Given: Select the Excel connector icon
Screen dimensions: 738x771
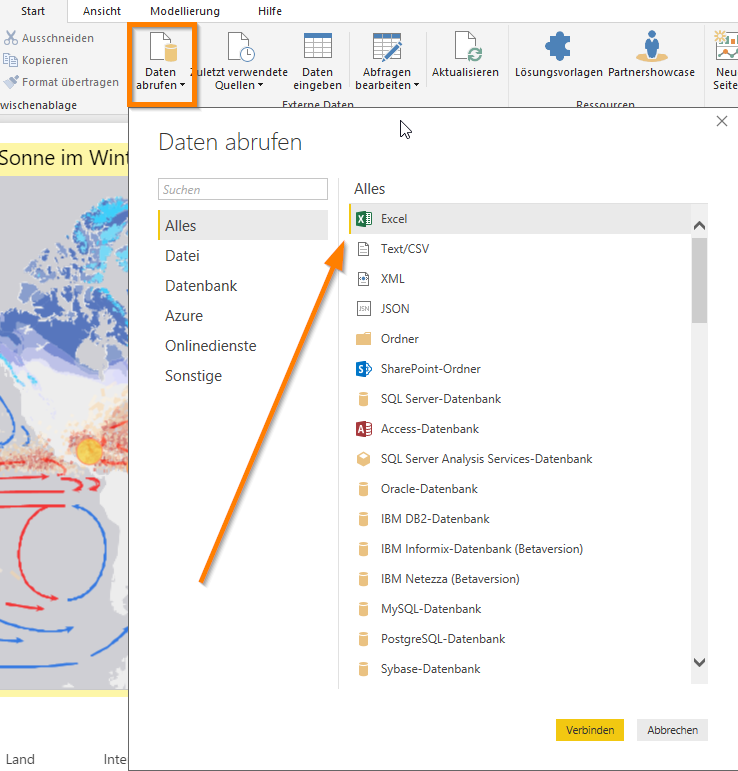Looking at the screenshot, I should [x=363, y=219].
